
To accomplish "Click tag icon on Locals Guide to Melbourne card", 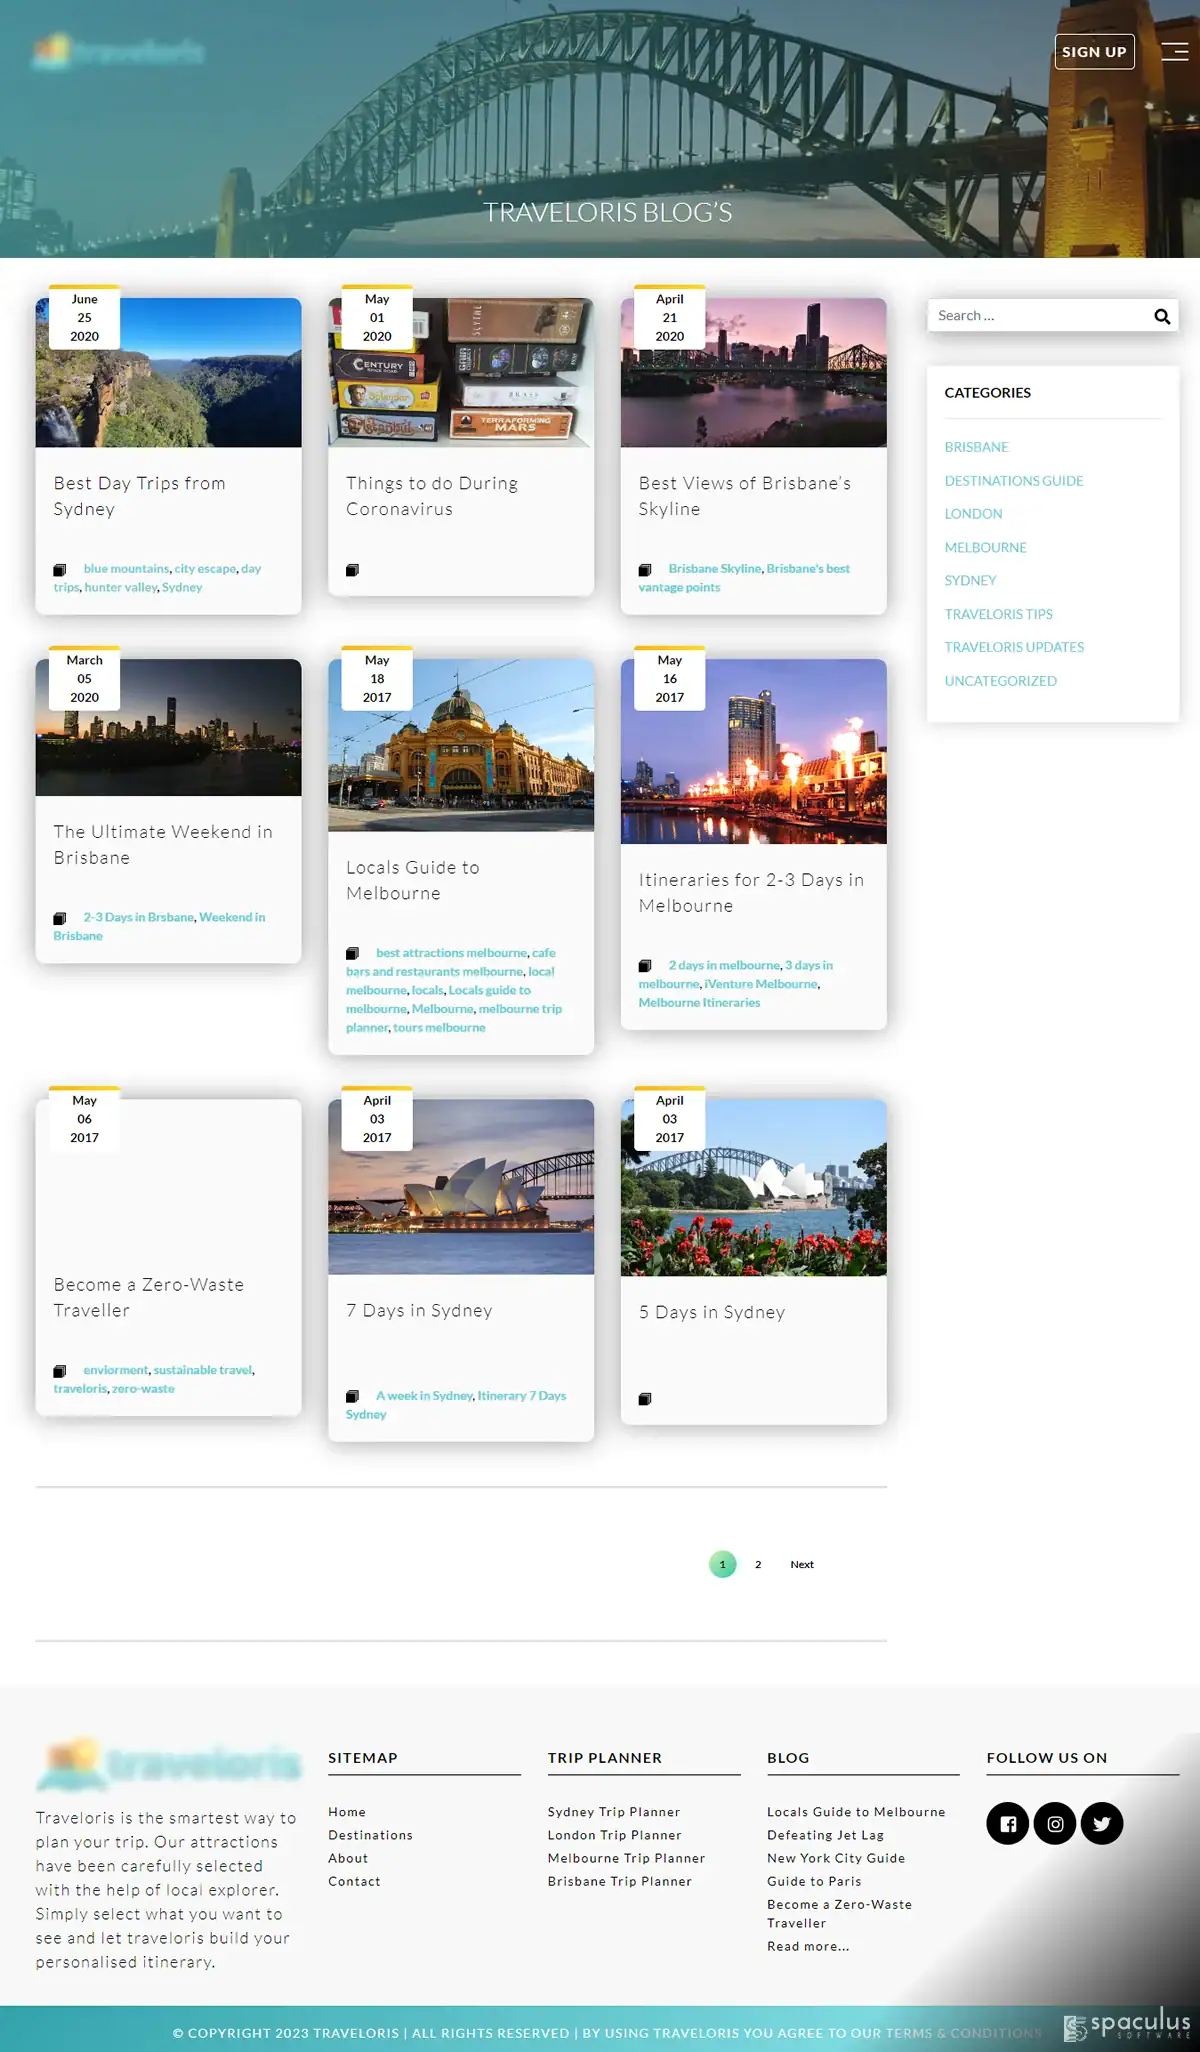I will (352, 954).
